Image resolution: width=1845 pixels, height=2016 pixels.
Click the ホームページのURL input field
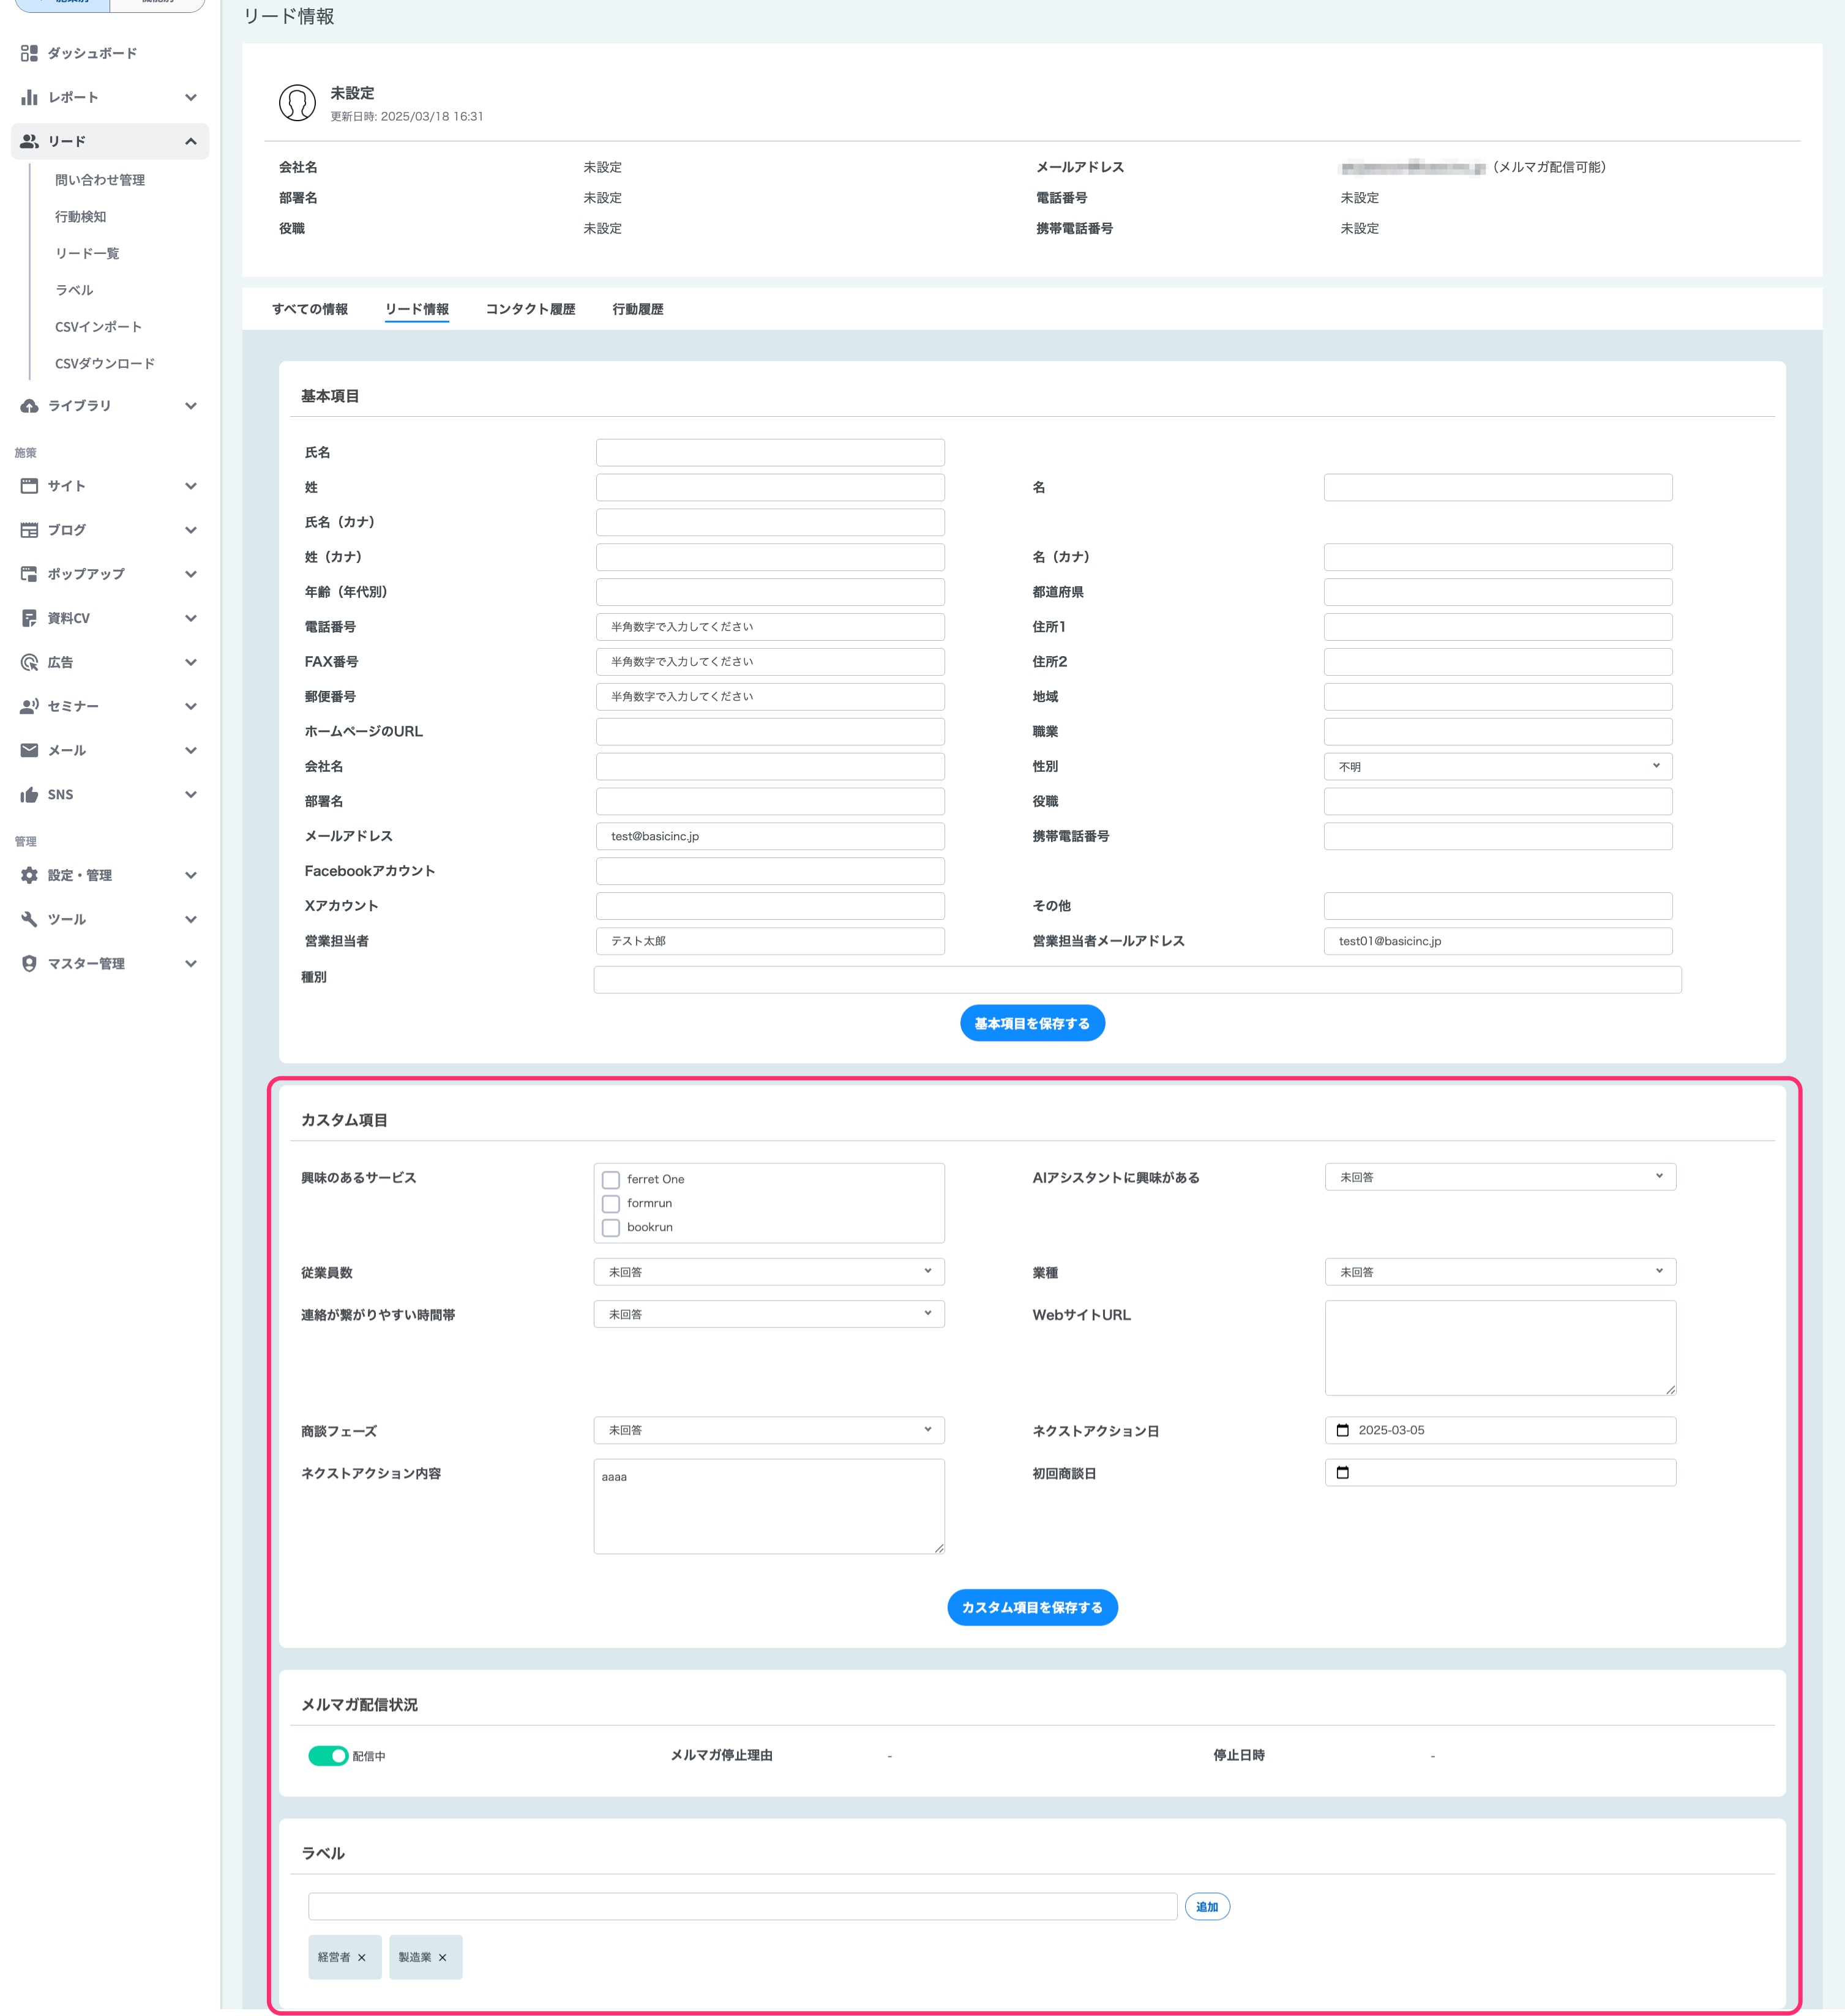point(770,732)
